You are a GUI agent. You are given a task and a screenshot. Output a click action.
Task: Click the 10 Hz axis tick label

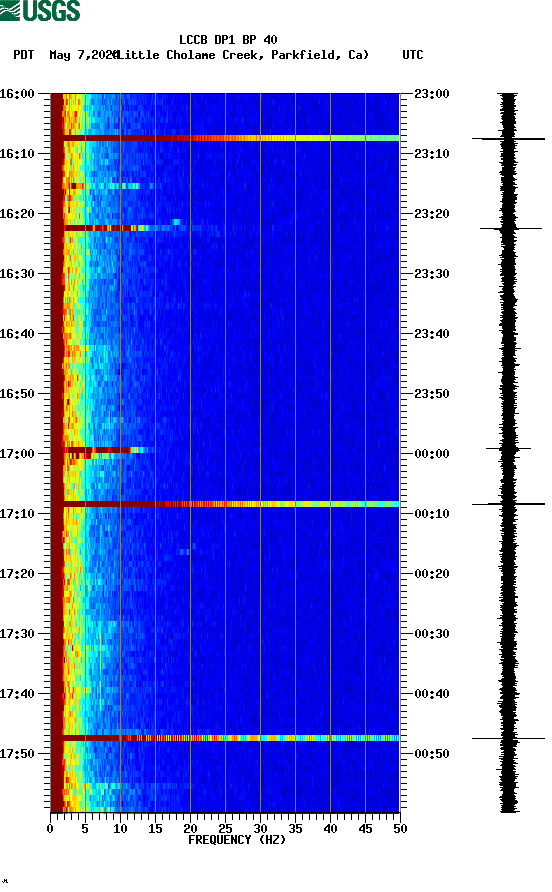[120, 829]
